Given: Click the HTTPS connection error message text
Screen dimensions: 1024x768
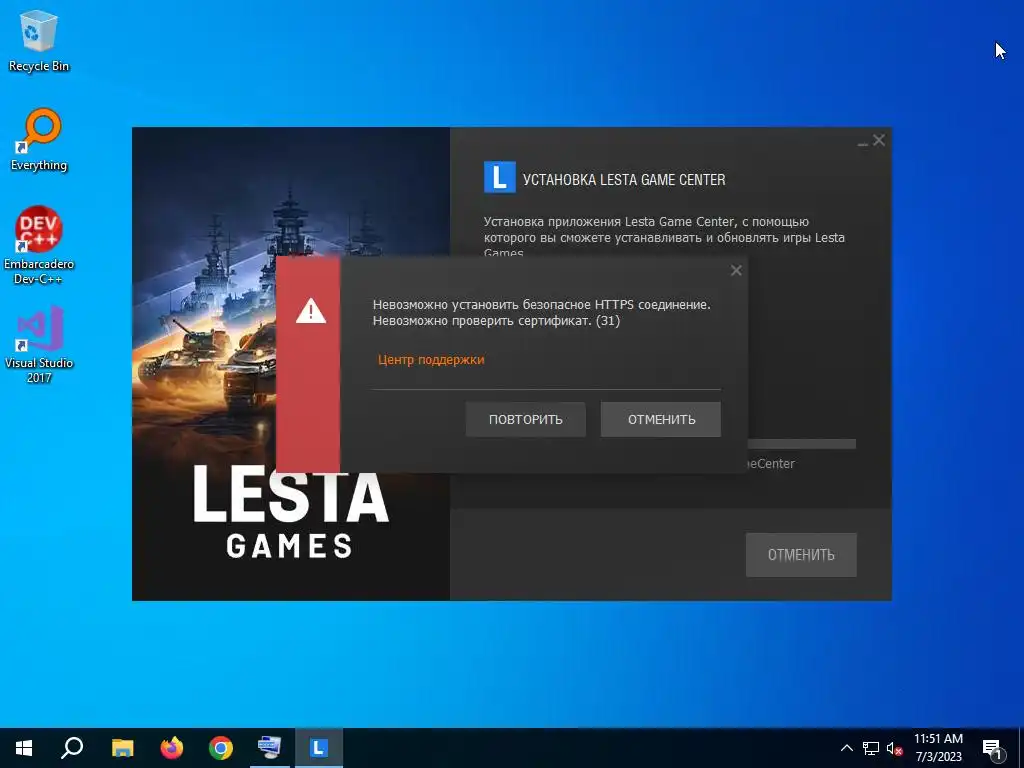Looking at the screenshot, I should click(x=541, y=312).
